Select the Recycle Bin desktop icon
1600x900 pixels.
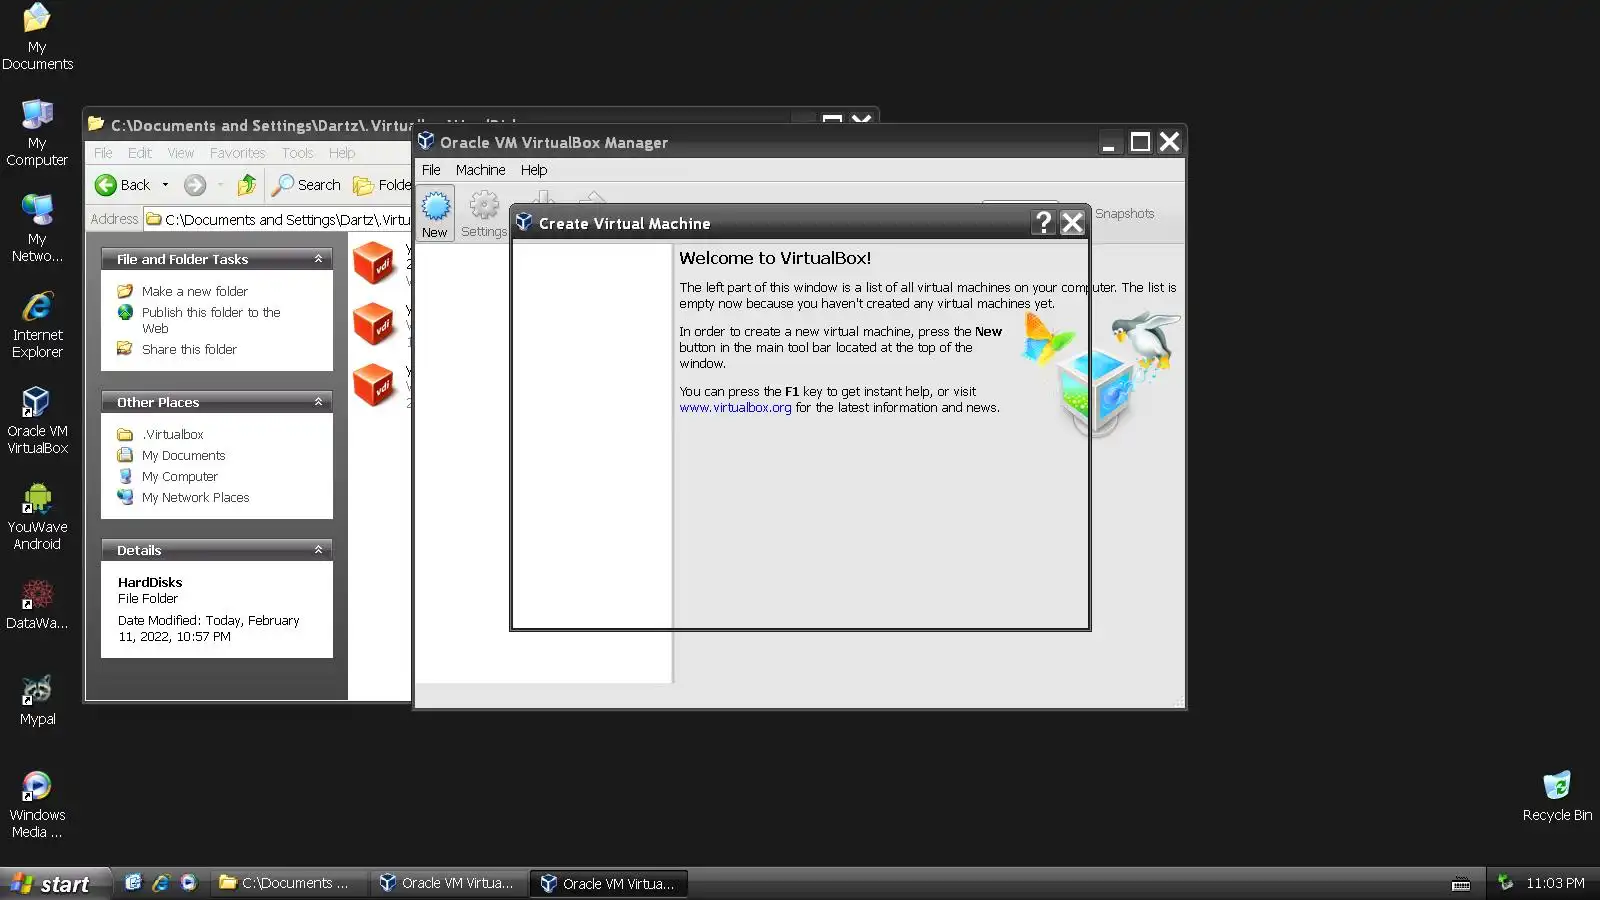[1557, 797]
